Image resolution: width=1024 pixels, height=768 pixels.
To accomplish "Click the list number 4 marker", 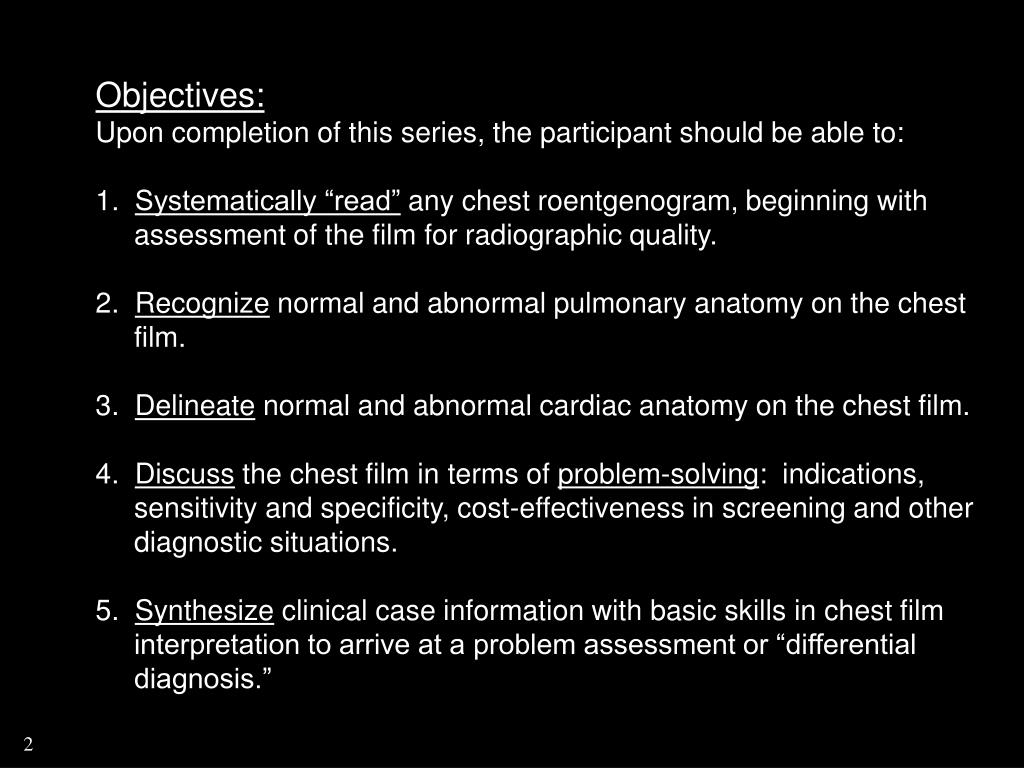I will click(x=106, y=474).
